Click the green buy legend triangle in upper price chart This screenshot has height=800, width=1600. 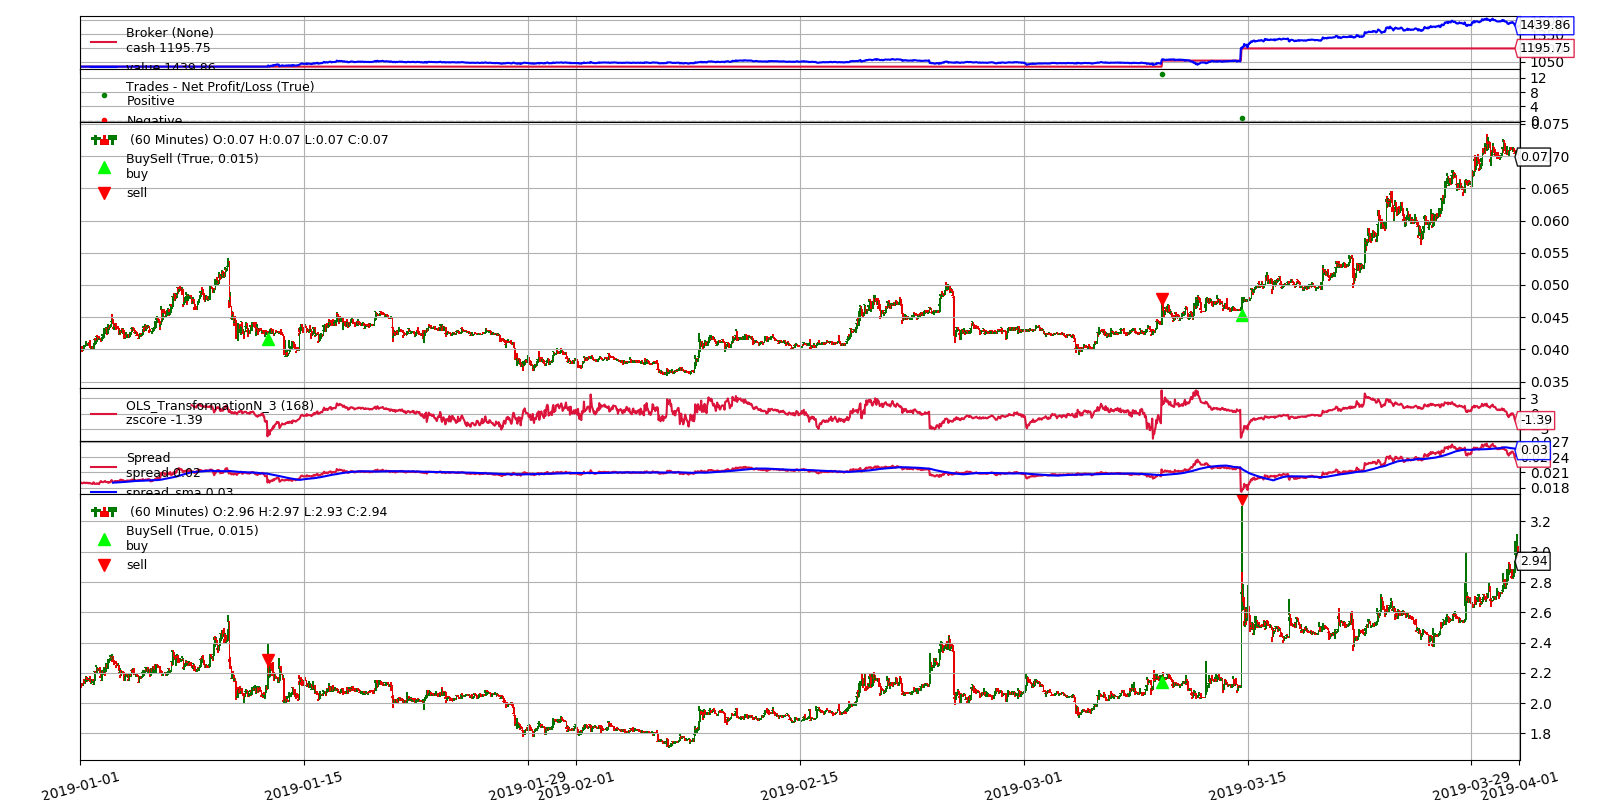coord(104,167)
